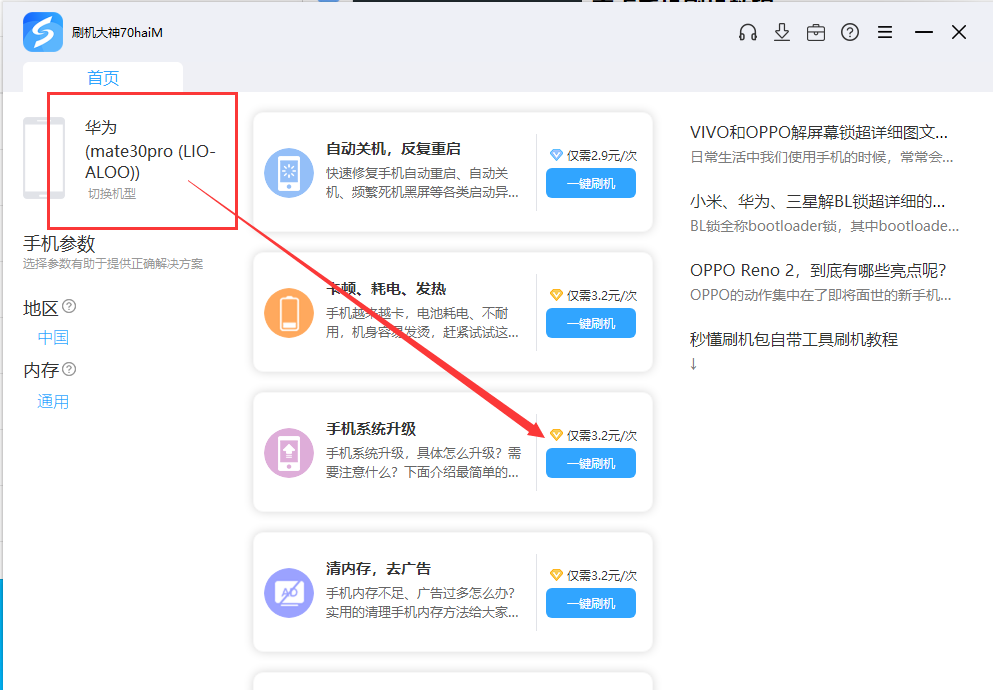This screenshot has width=993, height=690.
Task: Click description 手机内存不足、广告过多怎么办
Action: pyautogui.click(x=422, y=602)
